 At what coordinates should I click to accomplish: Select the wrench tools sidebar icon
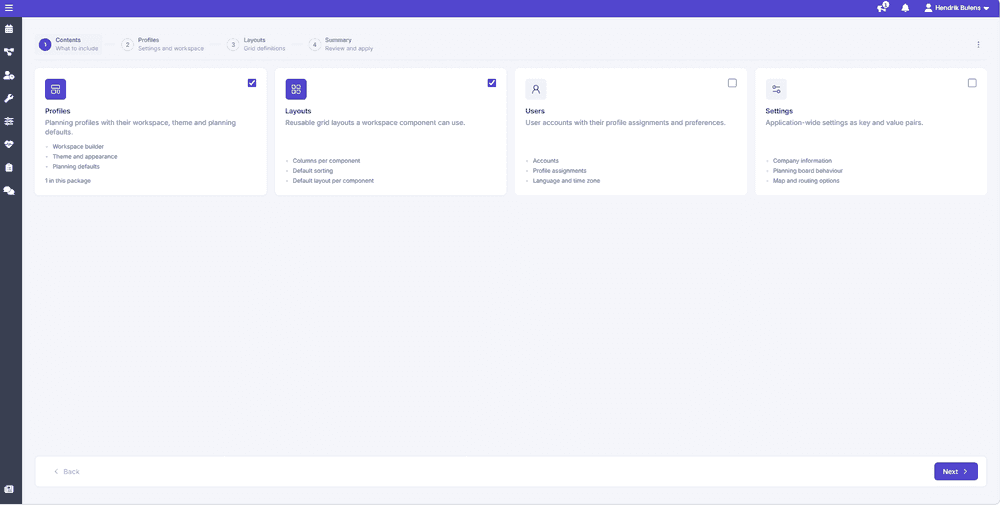point(9,98)
